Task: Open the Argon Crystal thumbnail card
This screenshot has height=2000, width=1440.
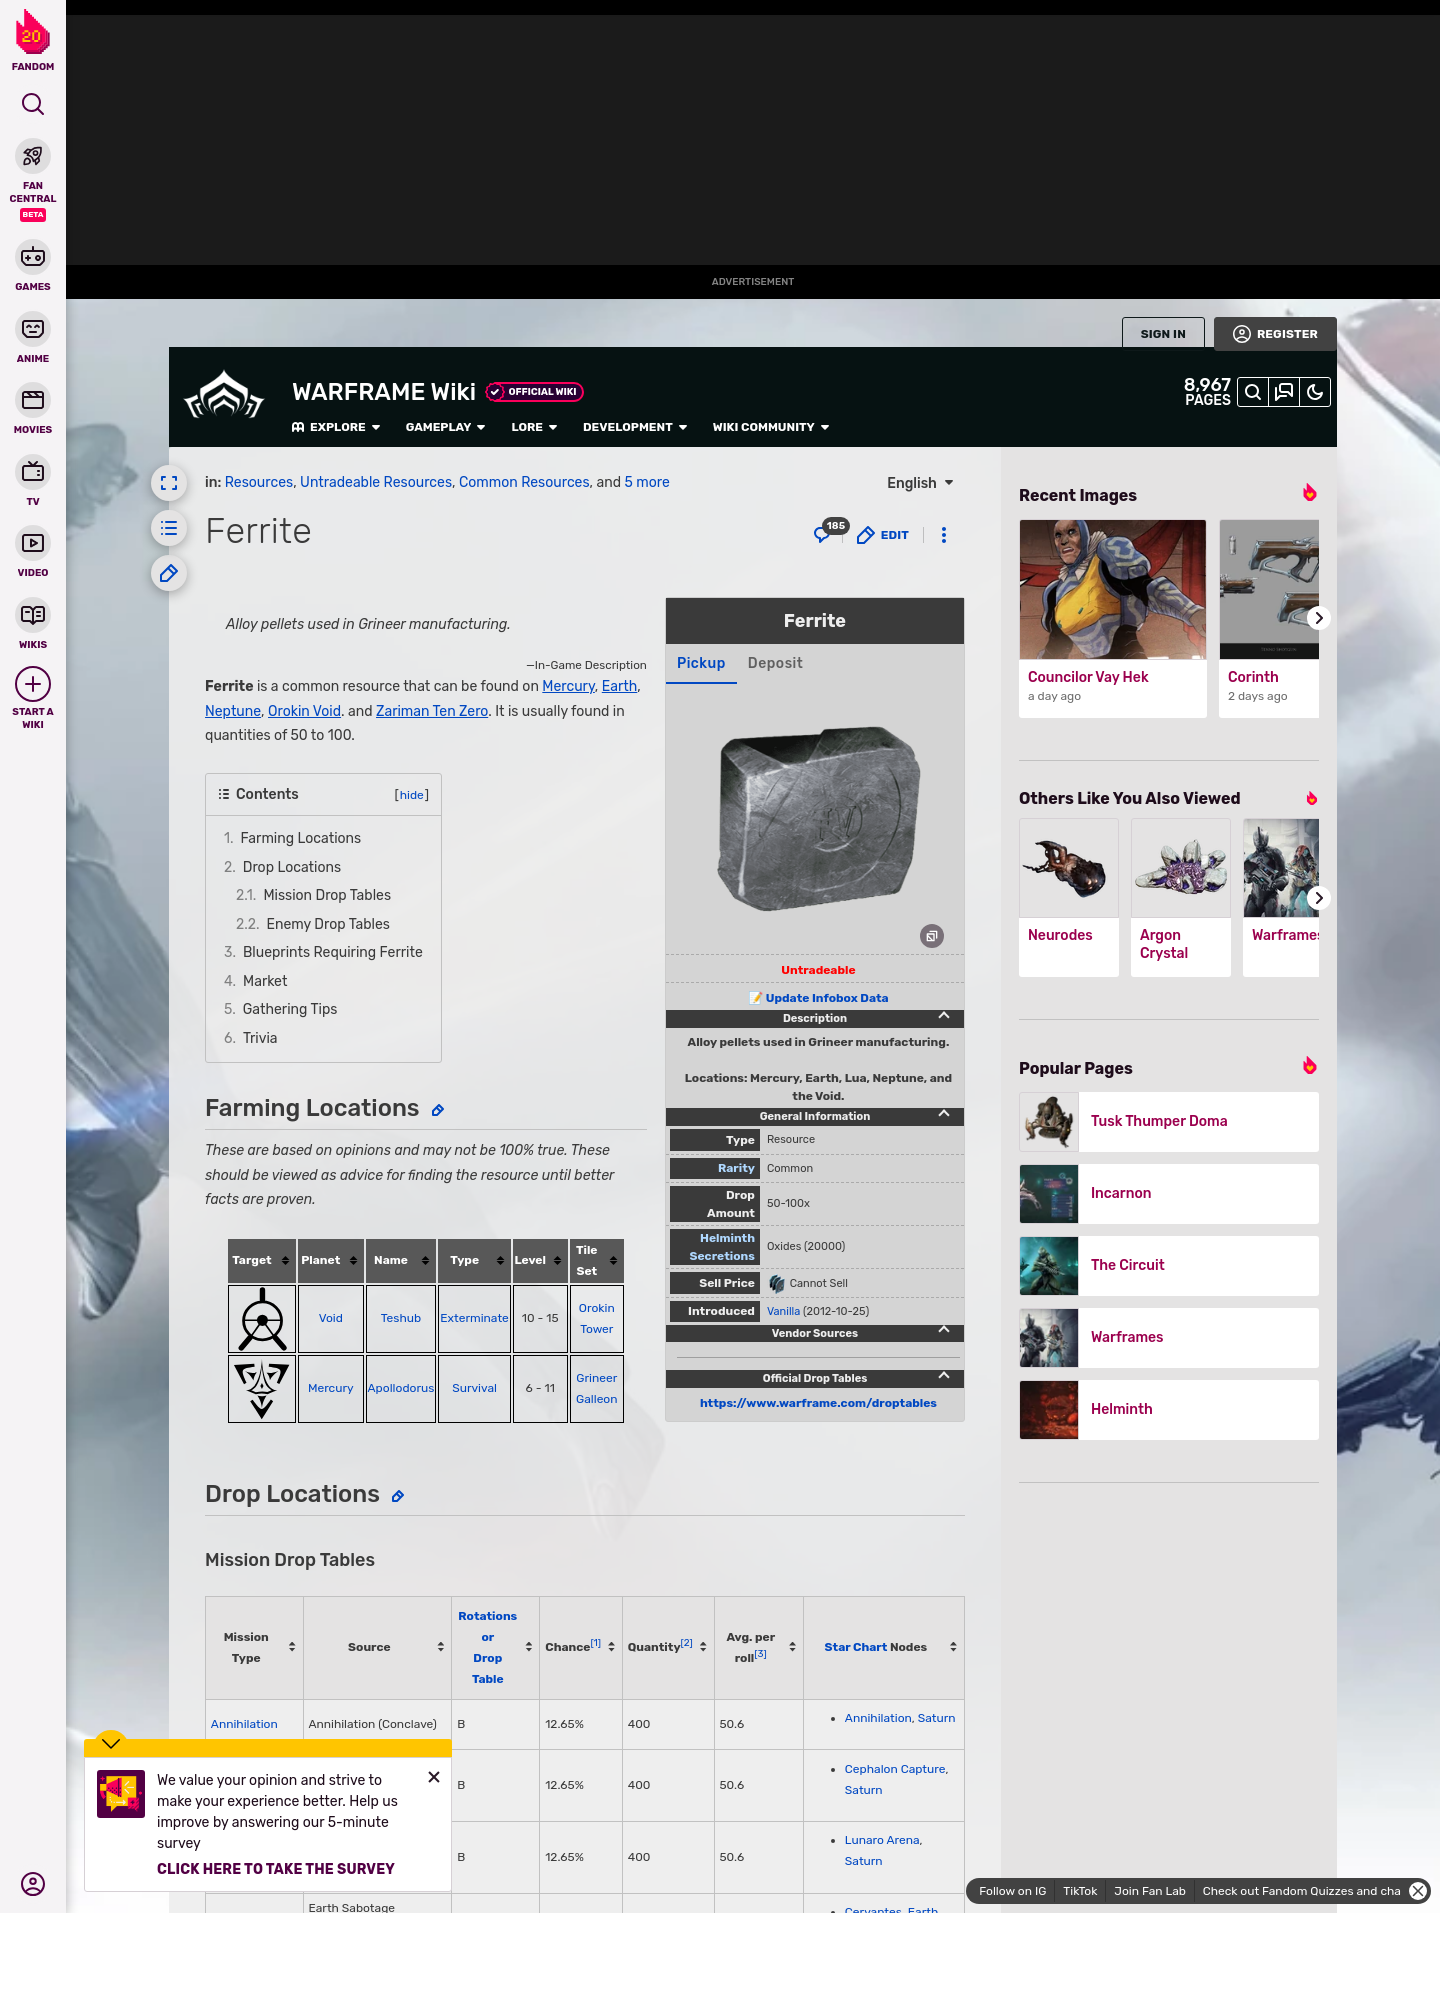Action: pyautogui.click(x=1181, y=897)
